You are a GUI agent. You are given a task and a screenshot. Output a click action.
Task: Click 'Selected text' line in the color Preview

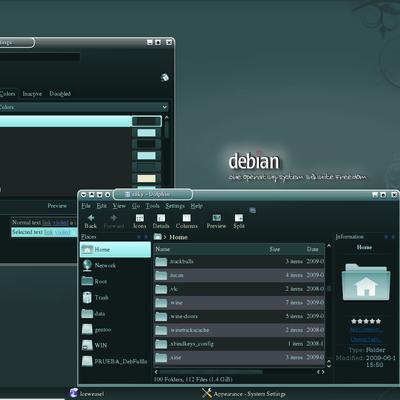coord(43,232)
